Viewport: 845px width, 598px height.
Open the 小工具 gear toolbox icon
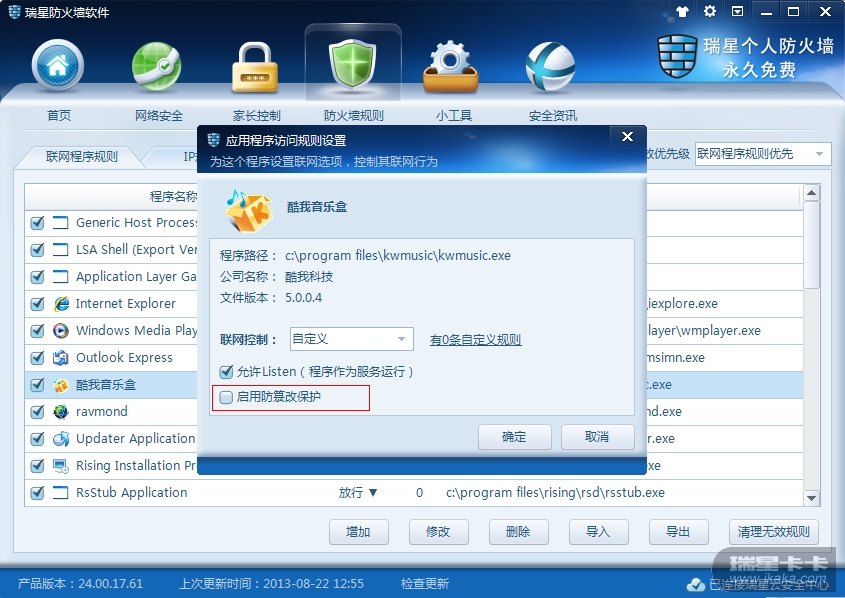click(451, 67)
